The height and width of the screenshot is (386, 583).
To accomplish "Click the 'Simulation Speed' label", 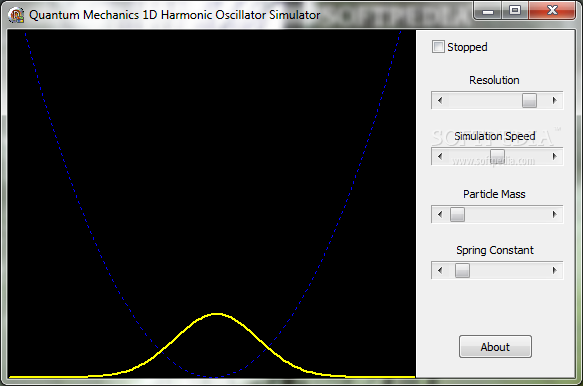I will (495, 136).
